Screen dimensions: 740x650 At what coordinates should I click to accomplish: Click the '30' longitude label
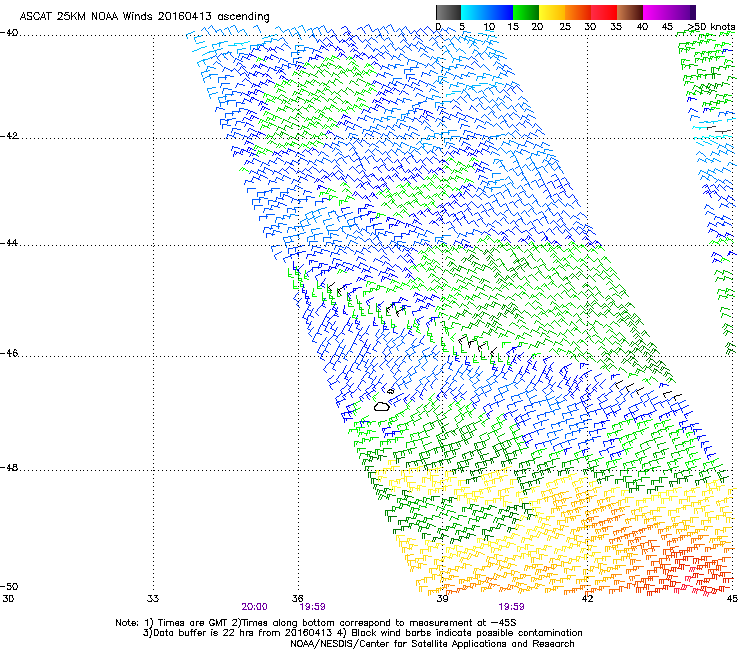(x=8, y=599)
